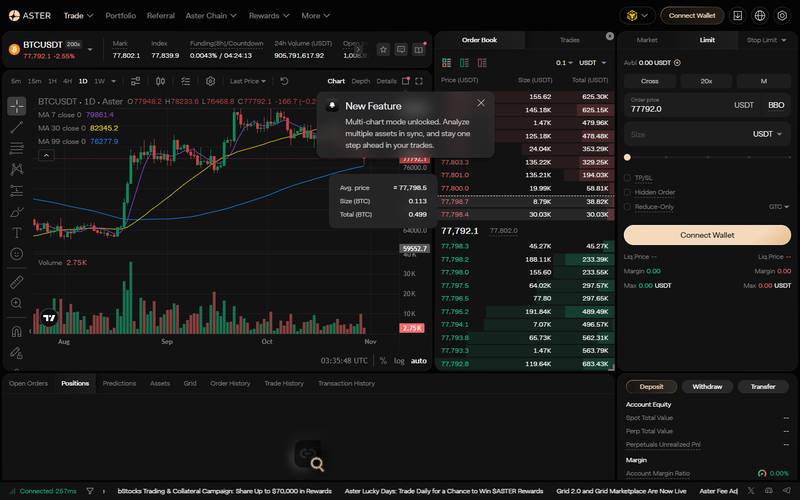Open the Stop Limit order type dropdown
Screen dimensions: 800x500
[x=766, y=40]
